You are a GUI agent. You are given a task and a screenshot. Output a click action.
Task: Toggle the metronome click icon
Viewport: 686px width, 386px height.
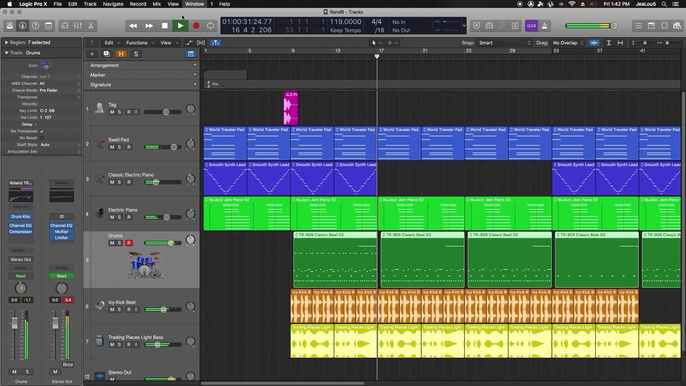coord(544,26)
